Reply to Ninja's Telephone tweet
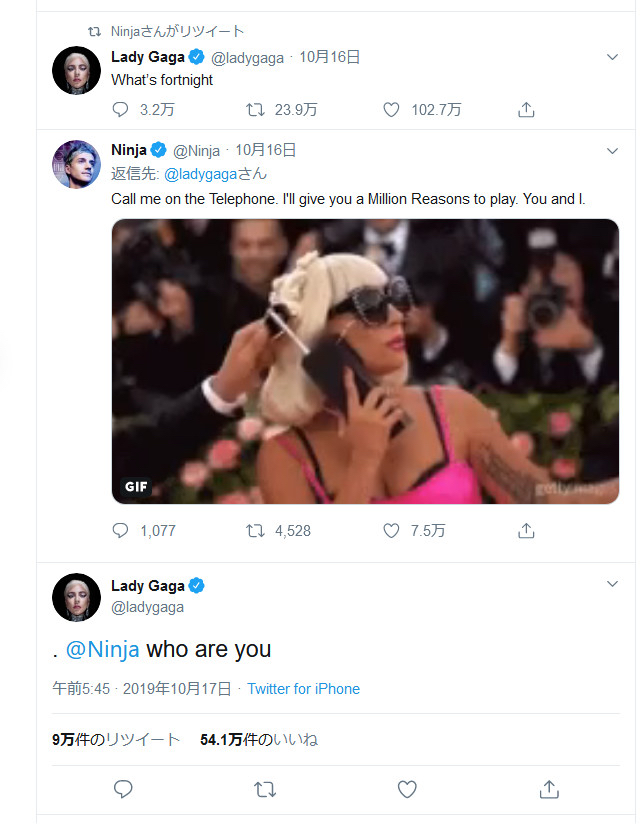 click(121, 530)
